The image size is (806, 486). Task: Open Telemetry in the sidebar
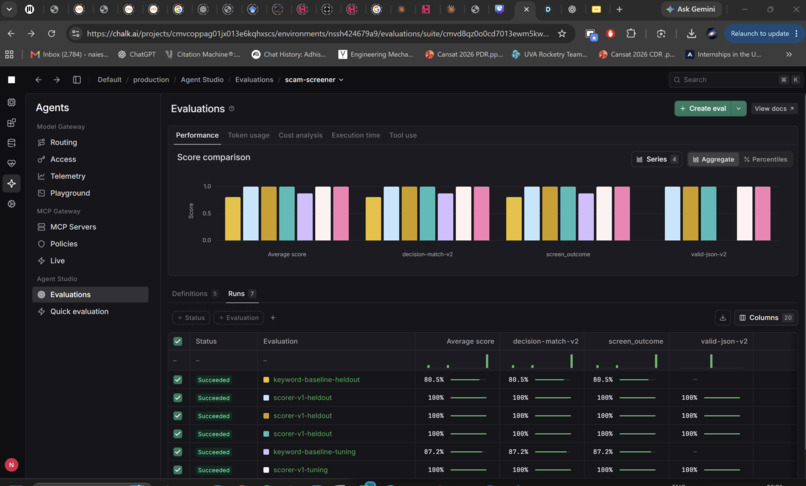(x=67, y=176)
